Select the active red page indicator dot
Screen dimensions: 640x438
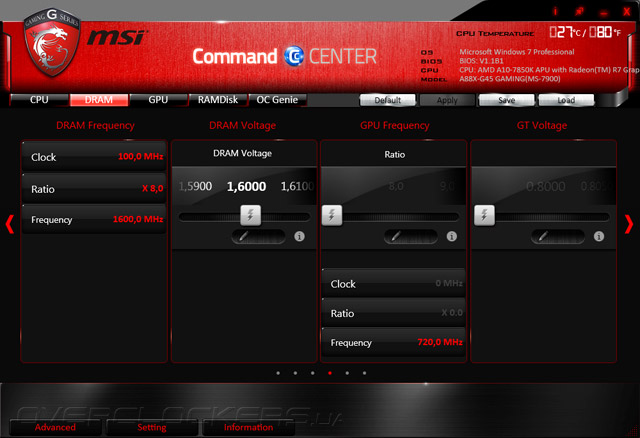click(330, 373)
